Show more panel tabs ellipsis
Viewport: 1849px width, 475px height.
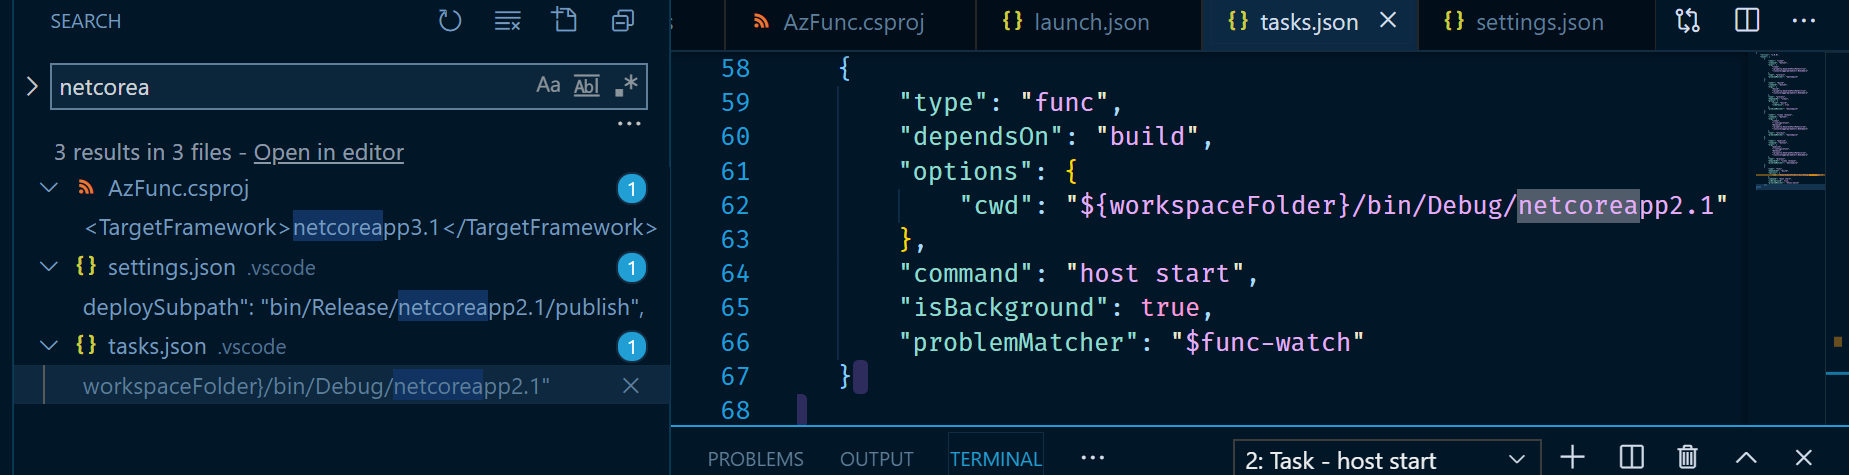[x=1093, y=458]
